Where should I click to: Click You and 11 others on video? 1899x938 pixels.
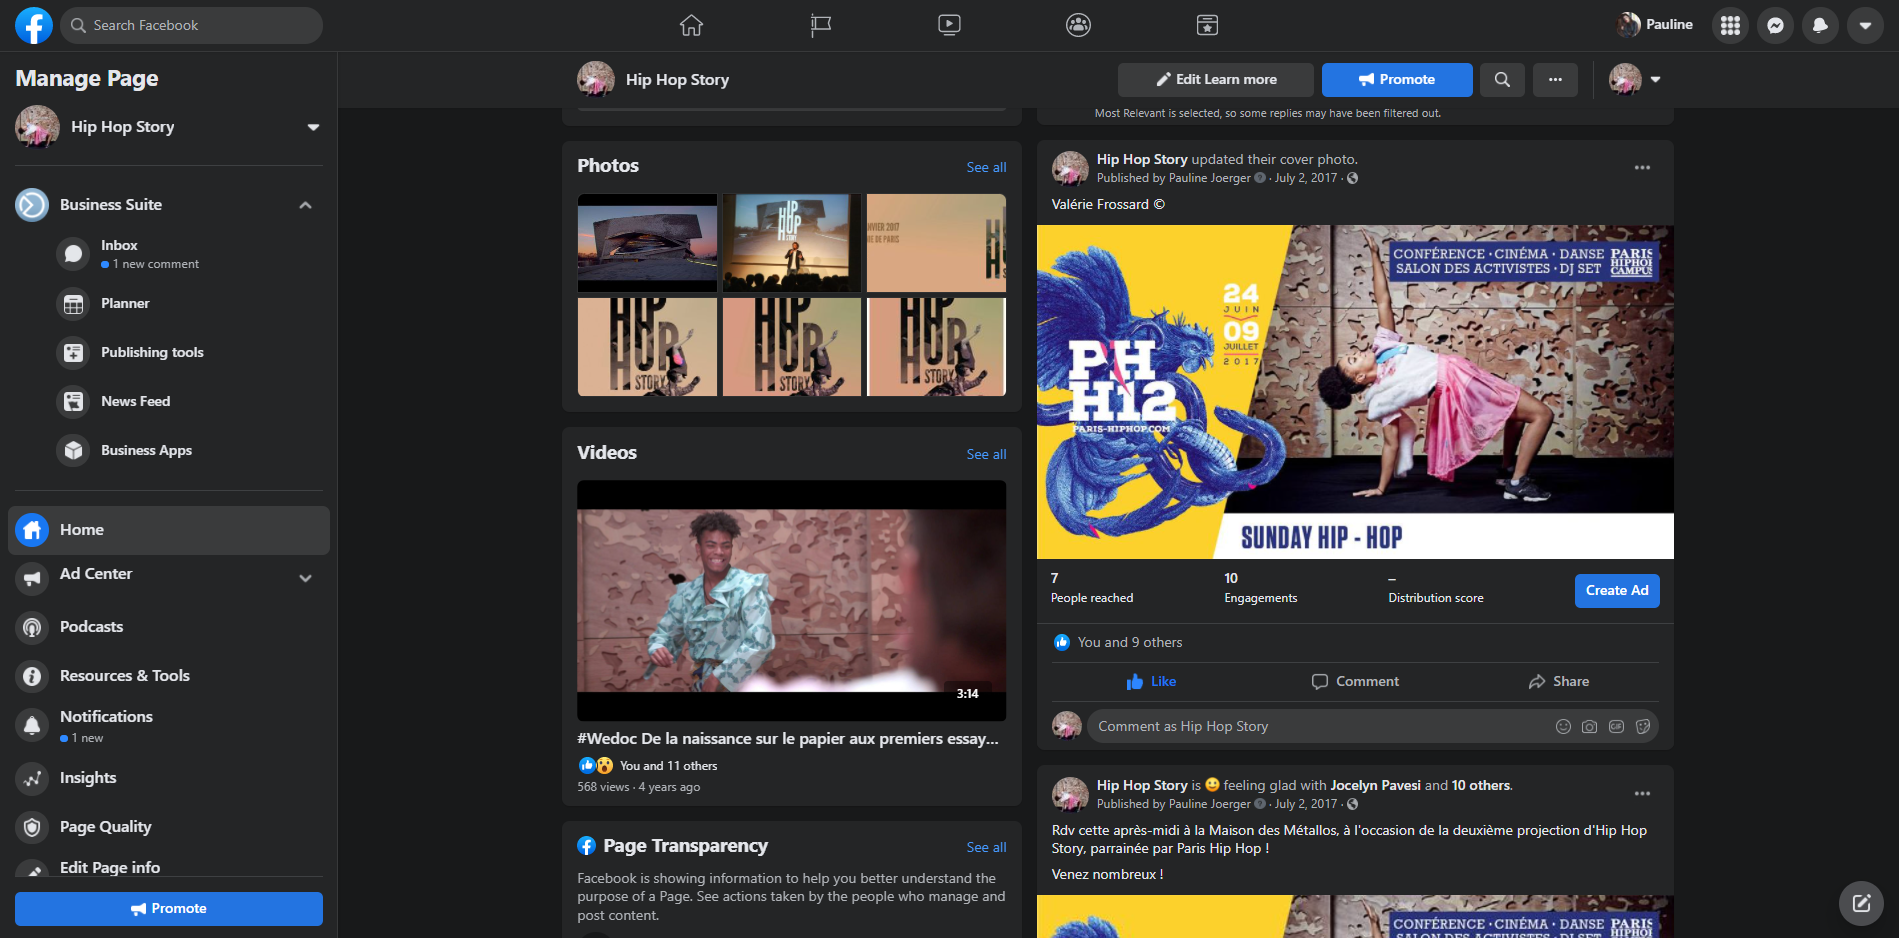click(x=668, y=766)
